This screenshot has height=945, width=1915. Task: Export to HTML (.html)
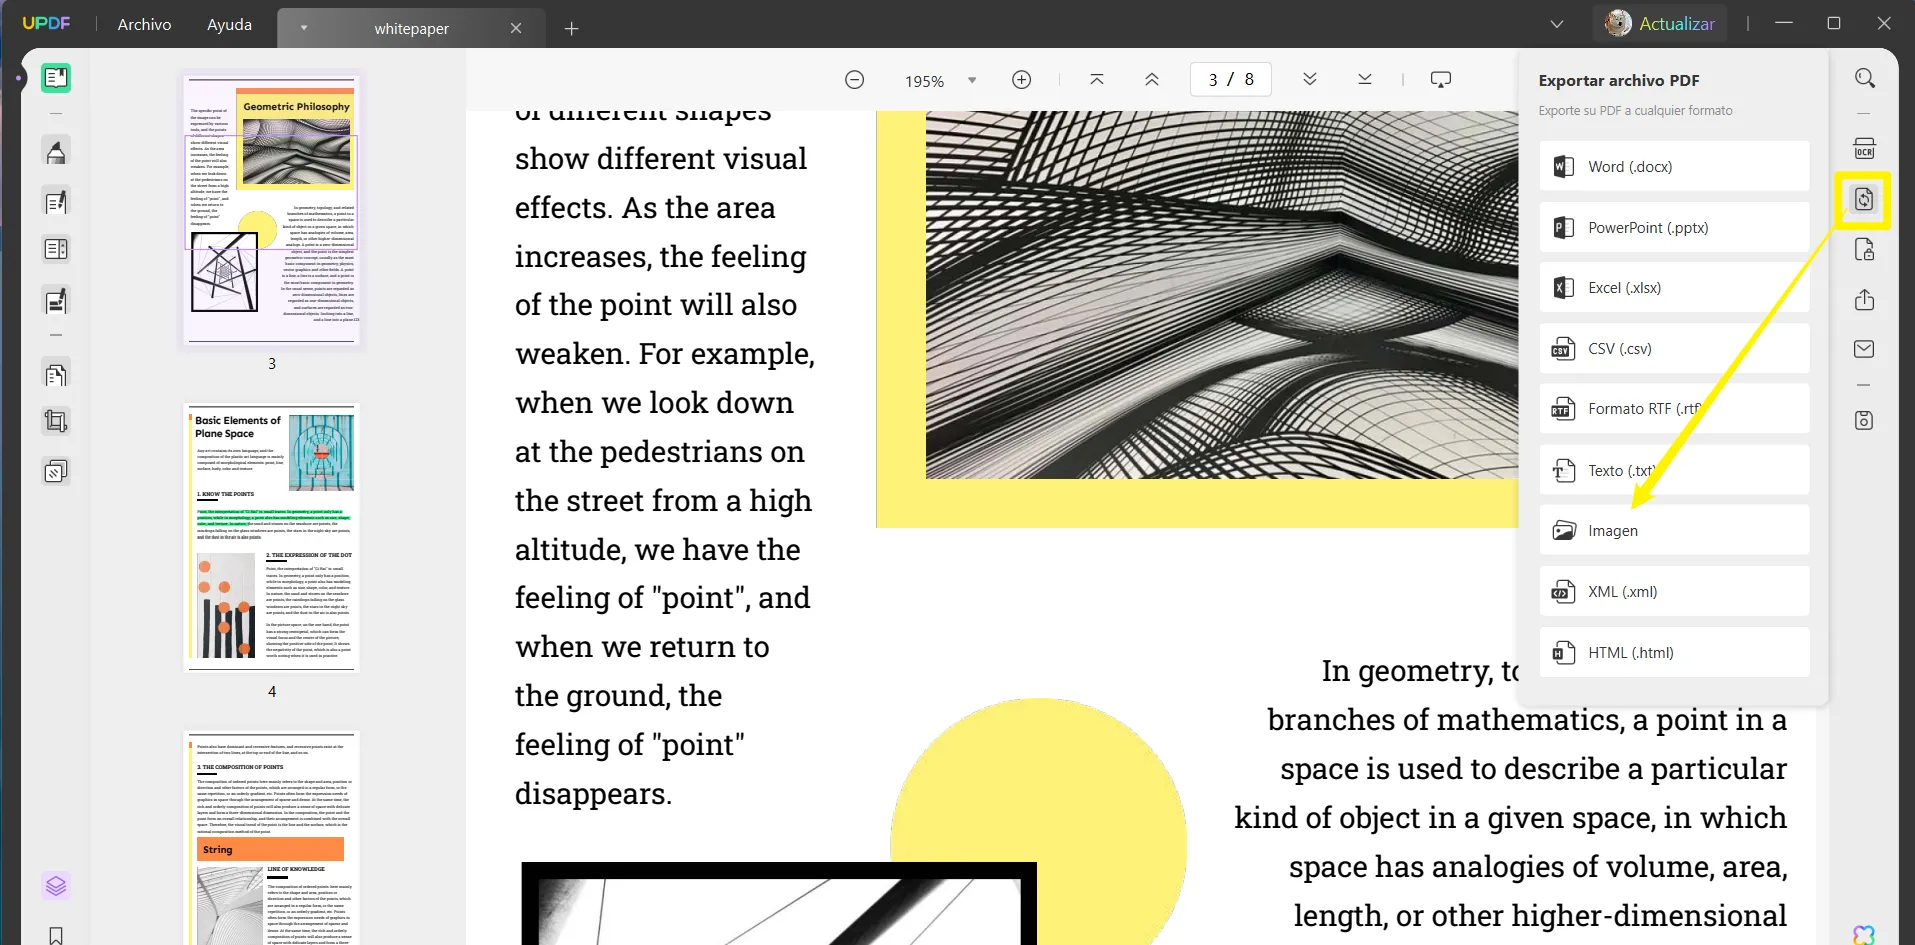pos(1674,653)
